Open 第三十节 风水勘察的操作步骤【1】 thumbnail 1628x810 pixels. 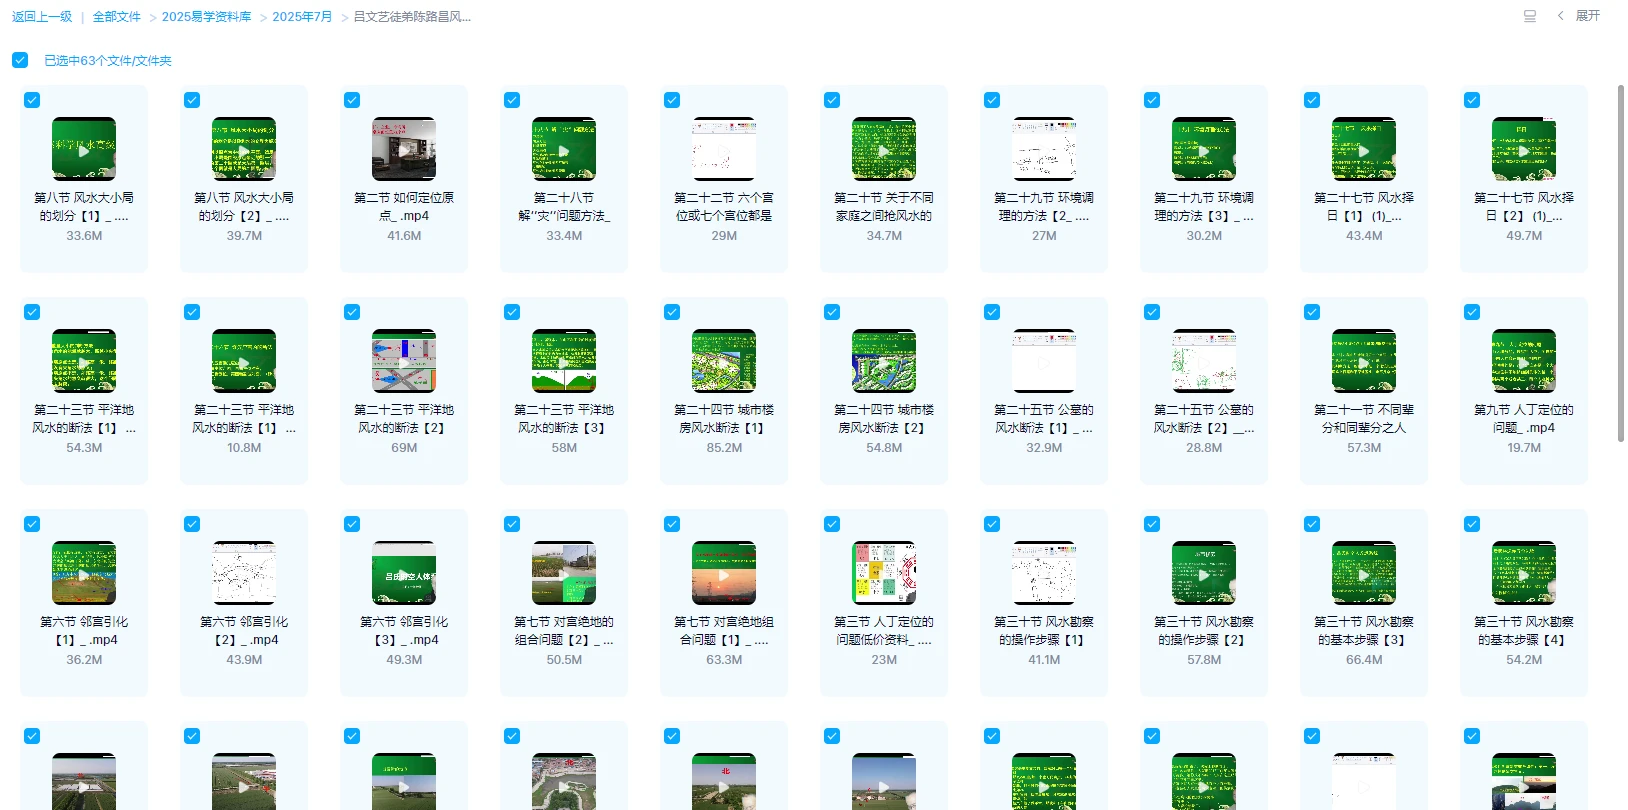1044,573
